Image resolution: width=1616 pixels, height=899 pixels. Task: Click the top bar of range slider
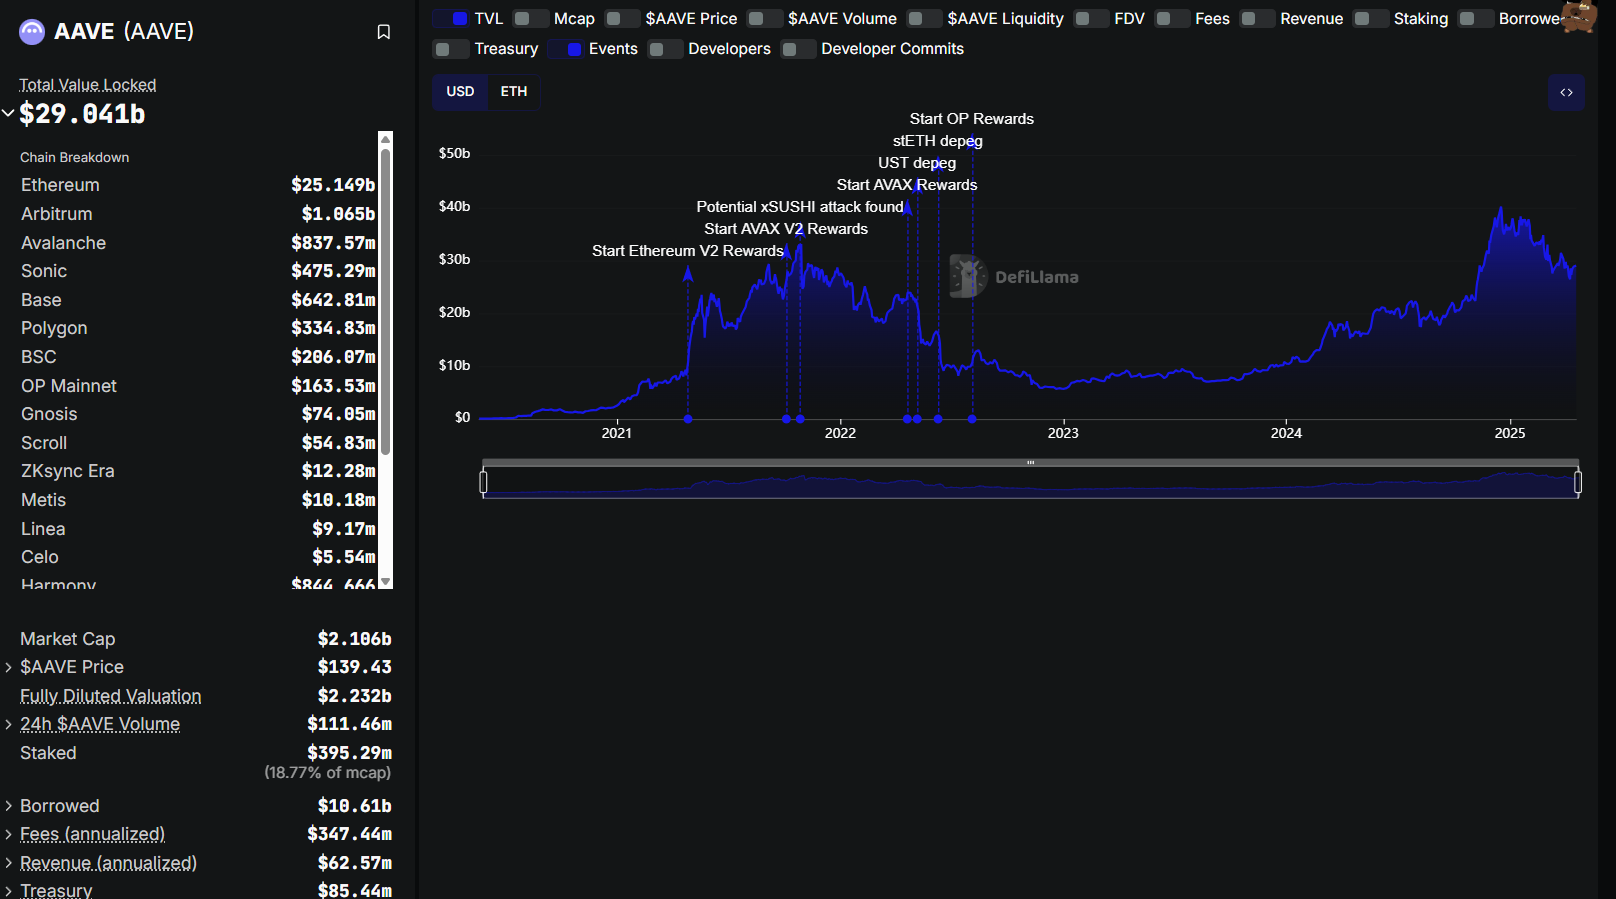point(1030,463)
